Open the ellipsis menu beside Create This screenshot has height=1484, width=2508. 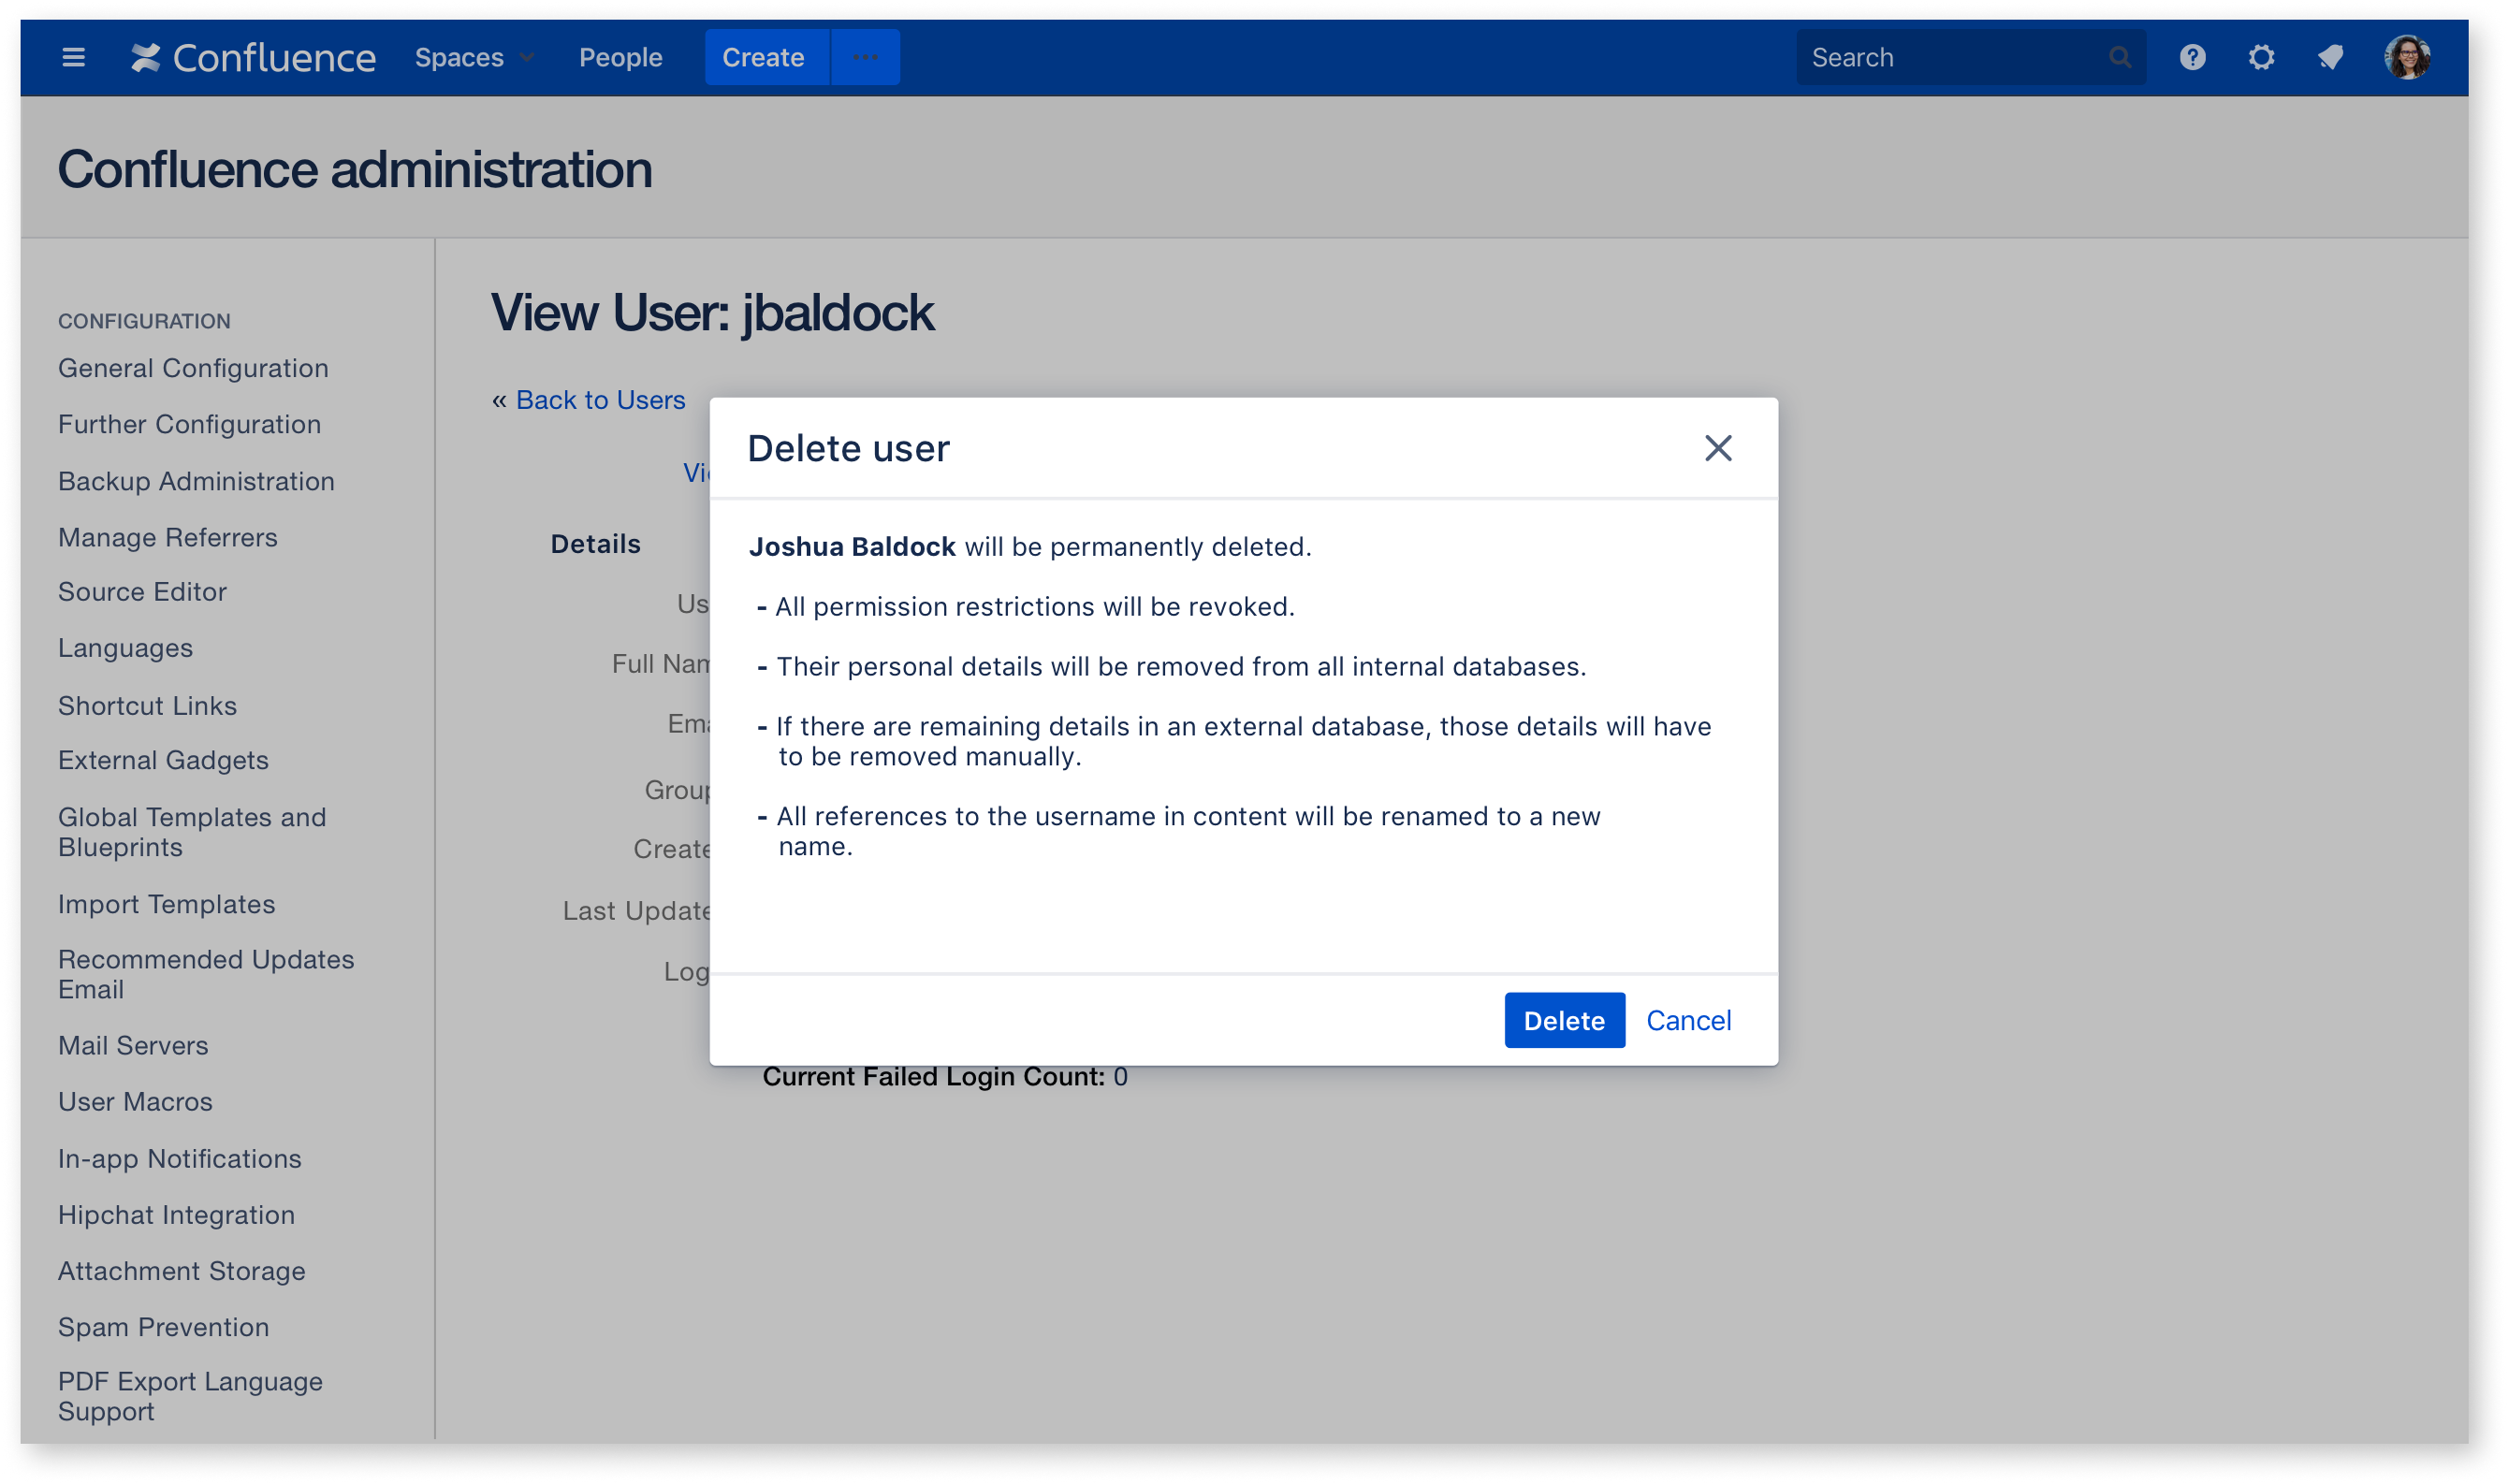click(865, 57)
